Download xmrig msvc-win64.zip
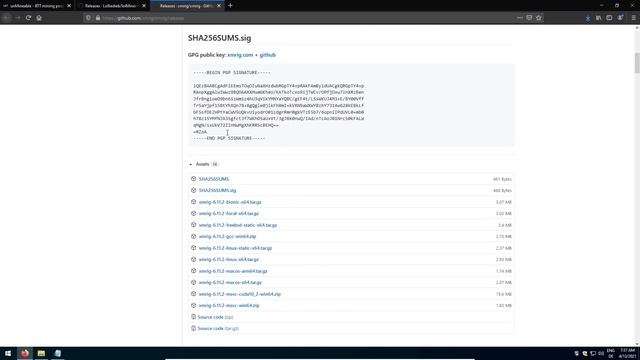This screenshot has width=640, height=360. 229,305
